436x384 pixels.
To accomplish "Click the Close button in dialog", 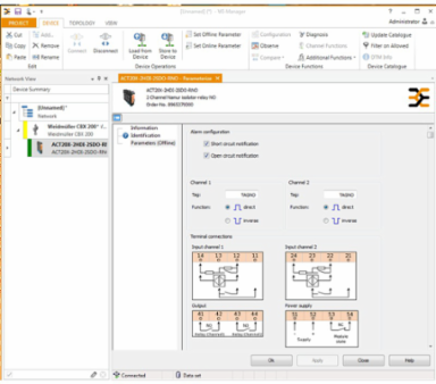I will click(363, 360).
